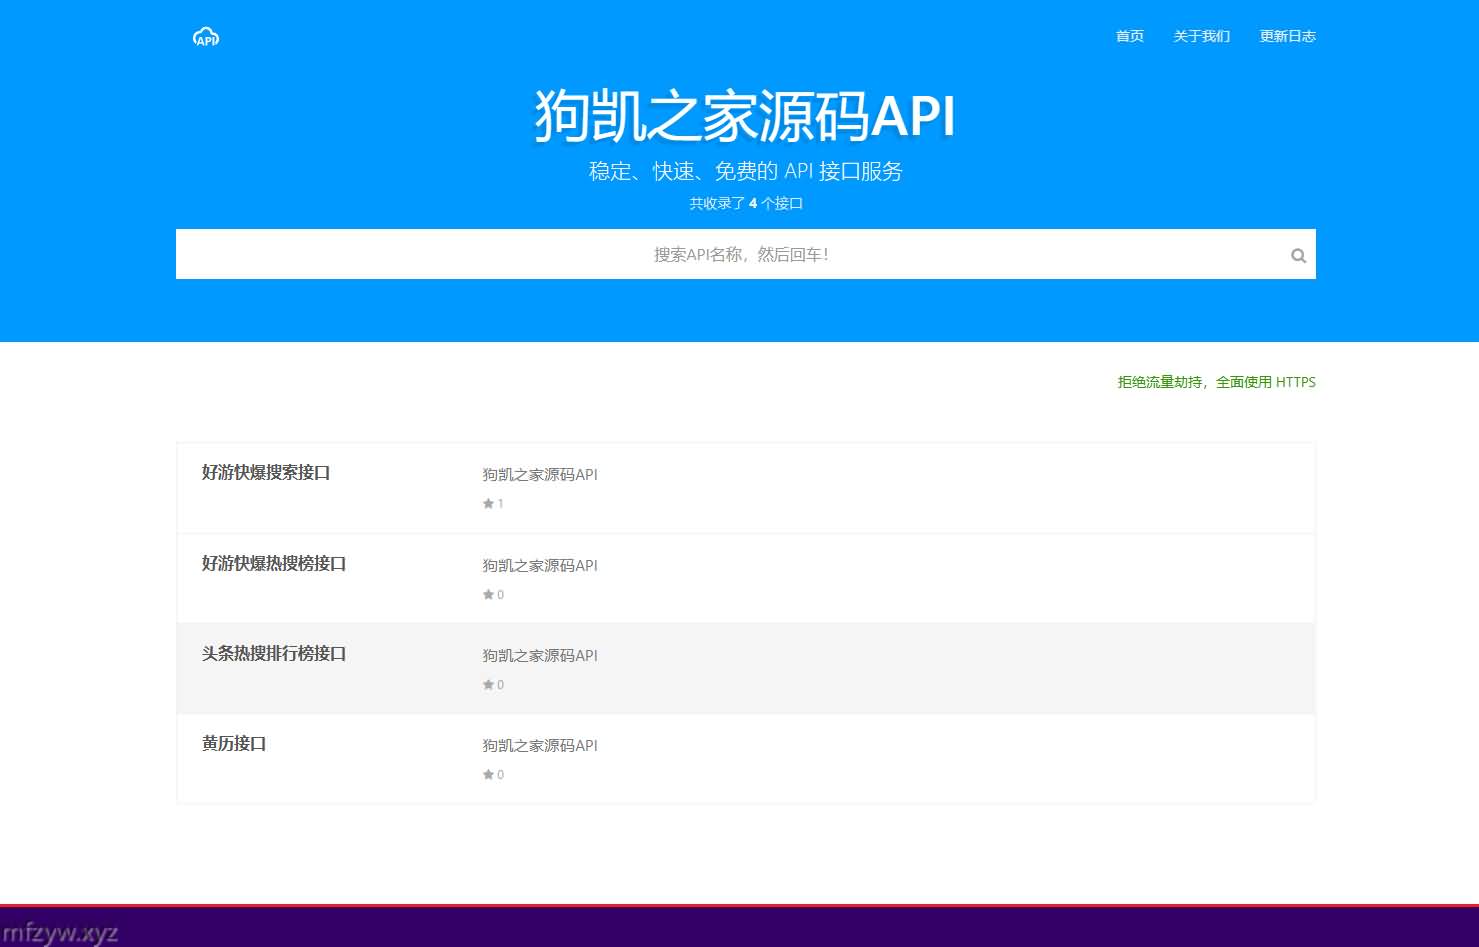Click the green HTTPS notice text
Screen dimensions: 1479x947
1216,382
